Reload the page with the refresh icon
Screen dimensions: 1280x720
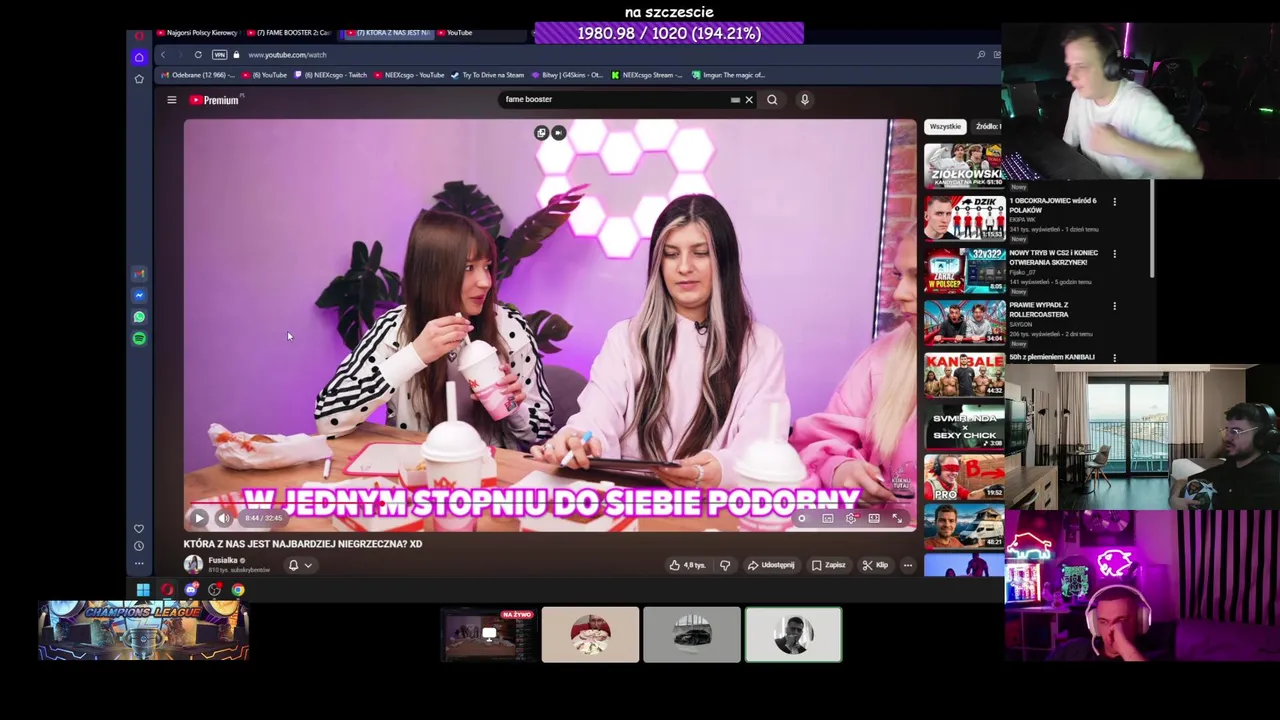[x=198, y=55]
